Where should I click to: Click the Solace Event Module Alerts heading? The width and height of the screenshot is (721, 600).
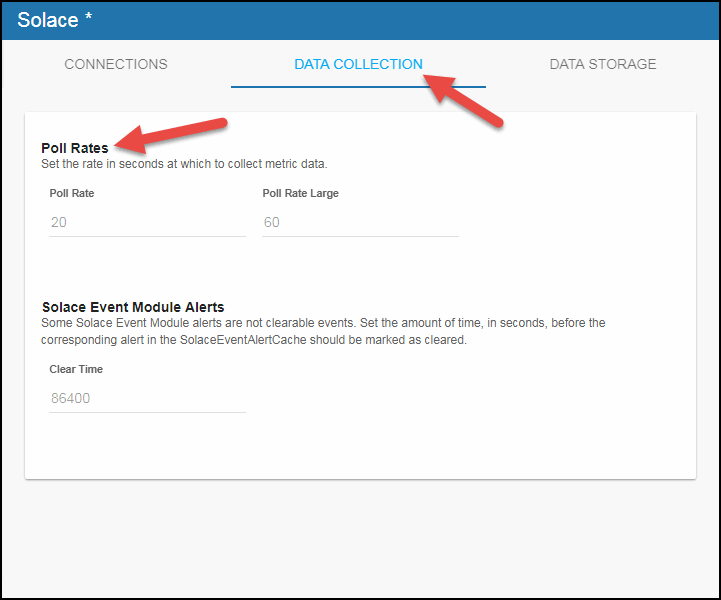coord(133,307)
